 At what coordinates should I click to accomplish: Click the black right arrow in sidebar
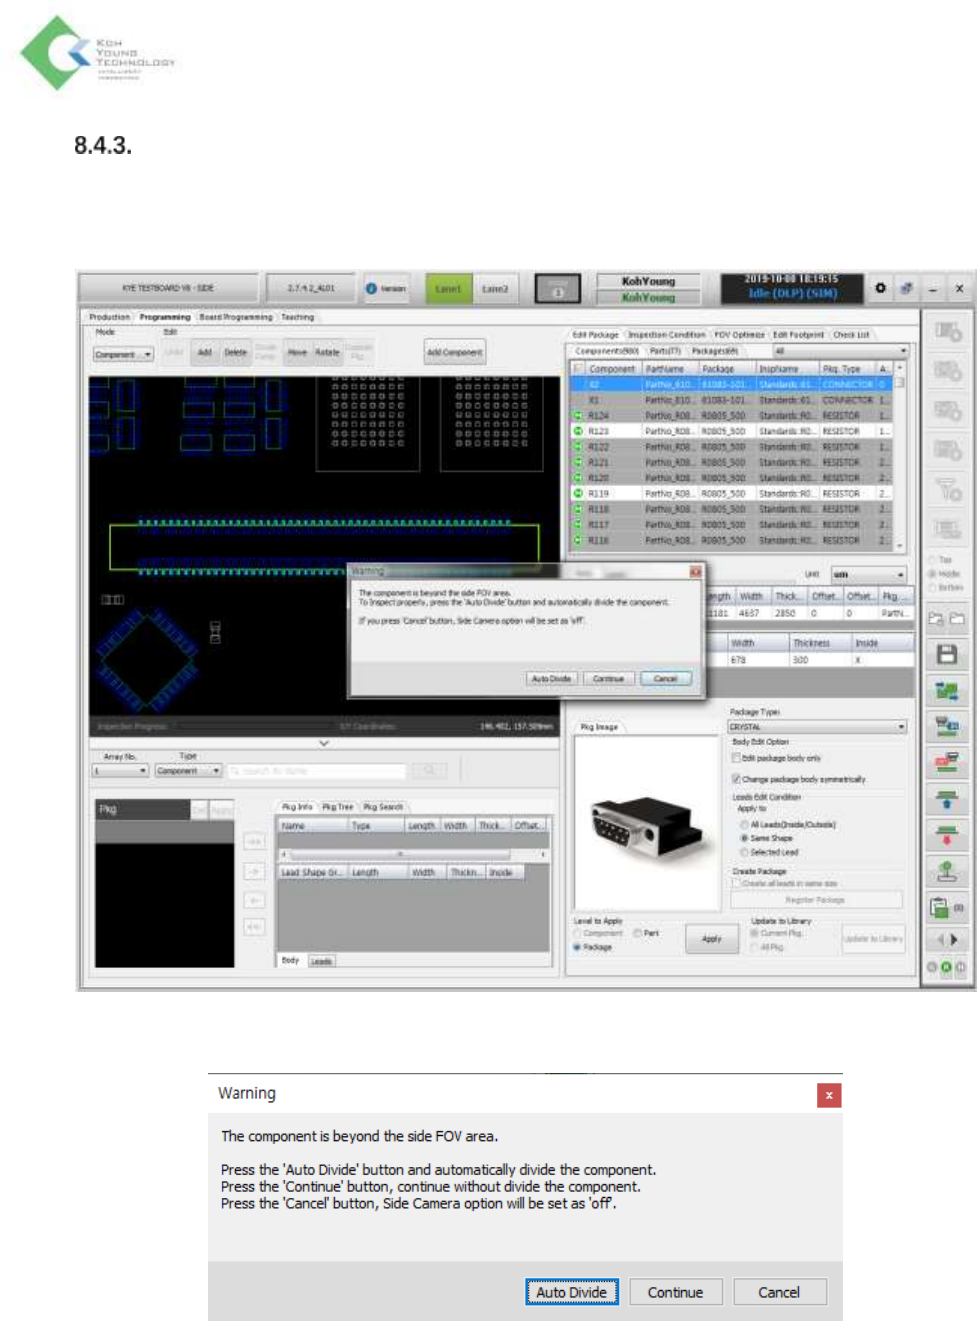(954, 940)
